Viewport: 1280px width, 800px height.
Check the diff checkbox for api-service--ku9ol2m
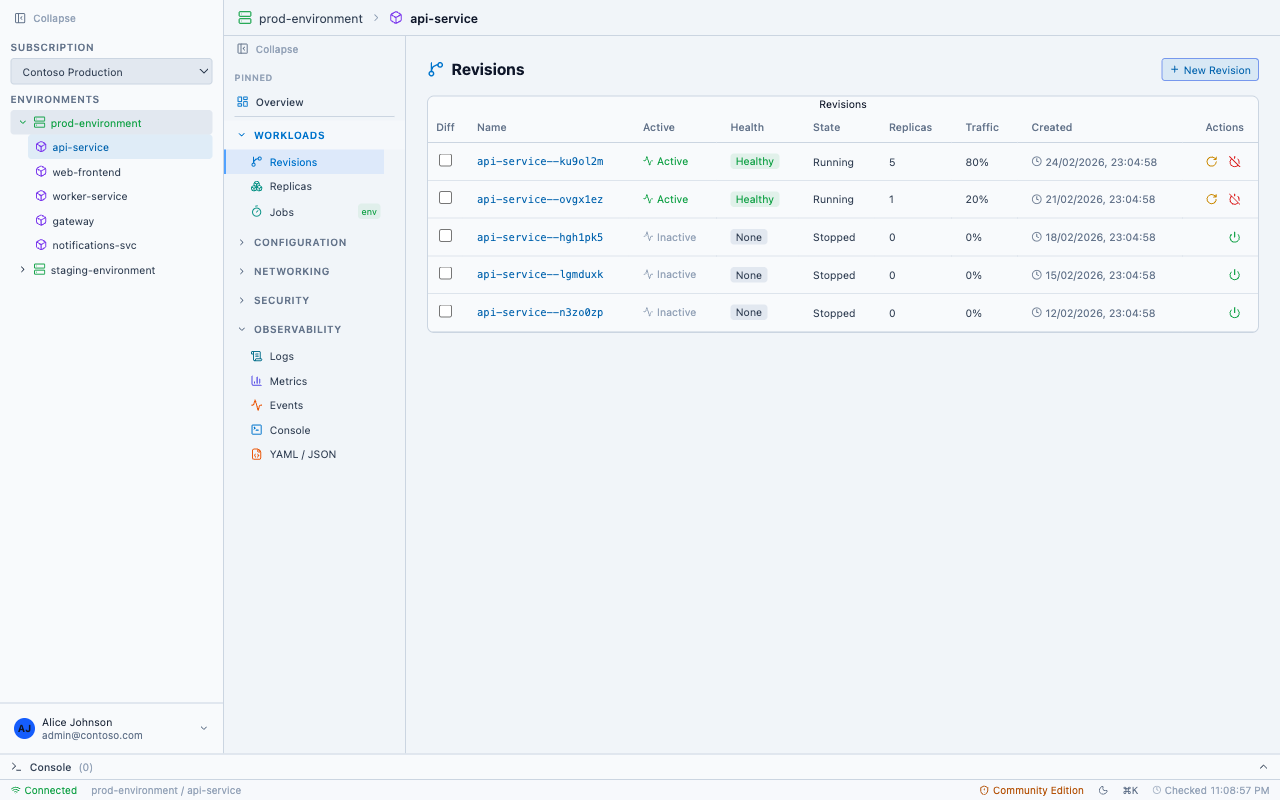tap(445, 159)
